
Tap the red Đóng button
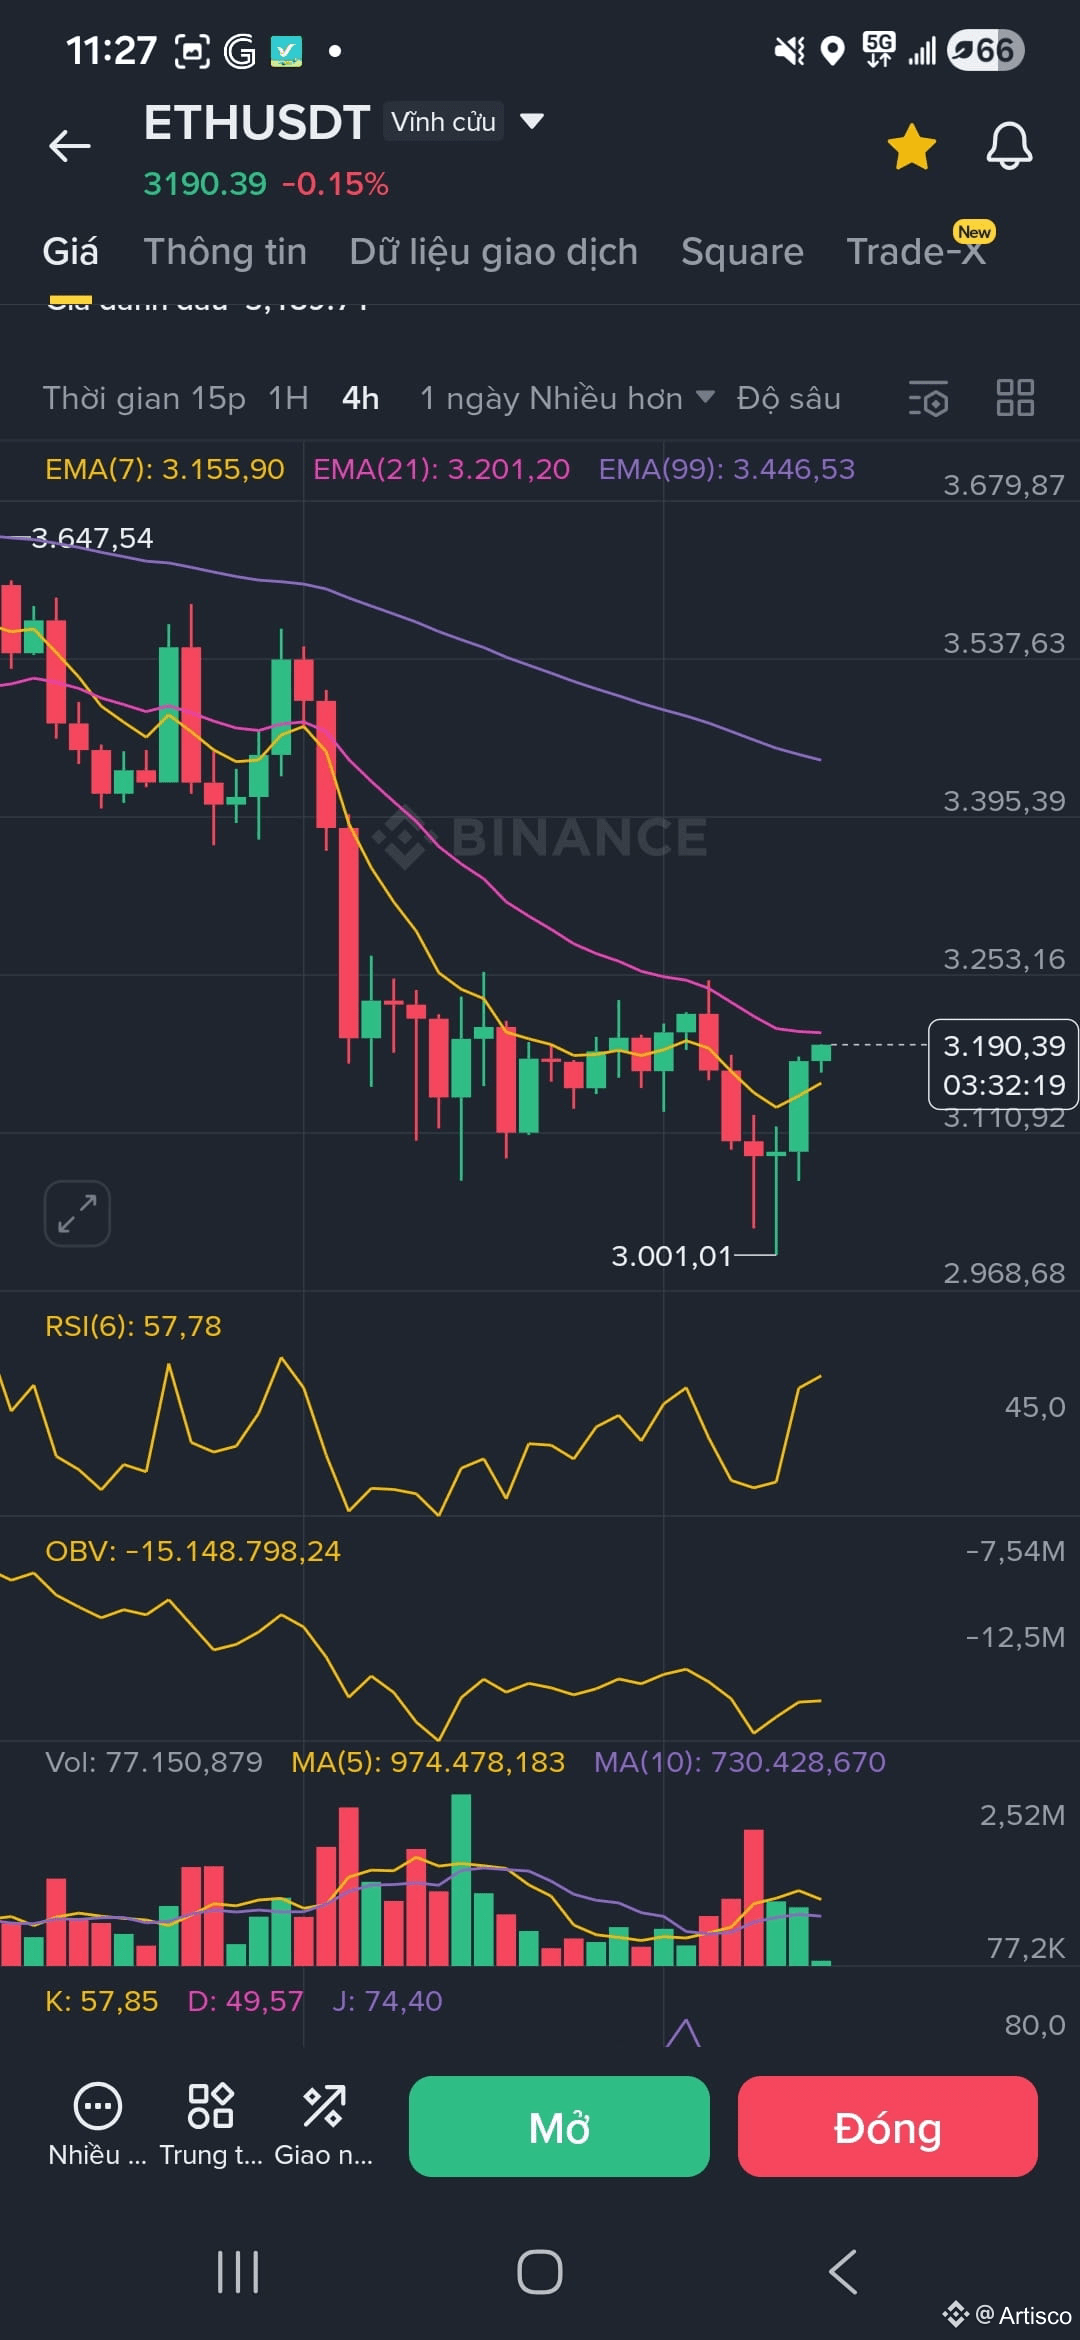tap(888, 2127)
